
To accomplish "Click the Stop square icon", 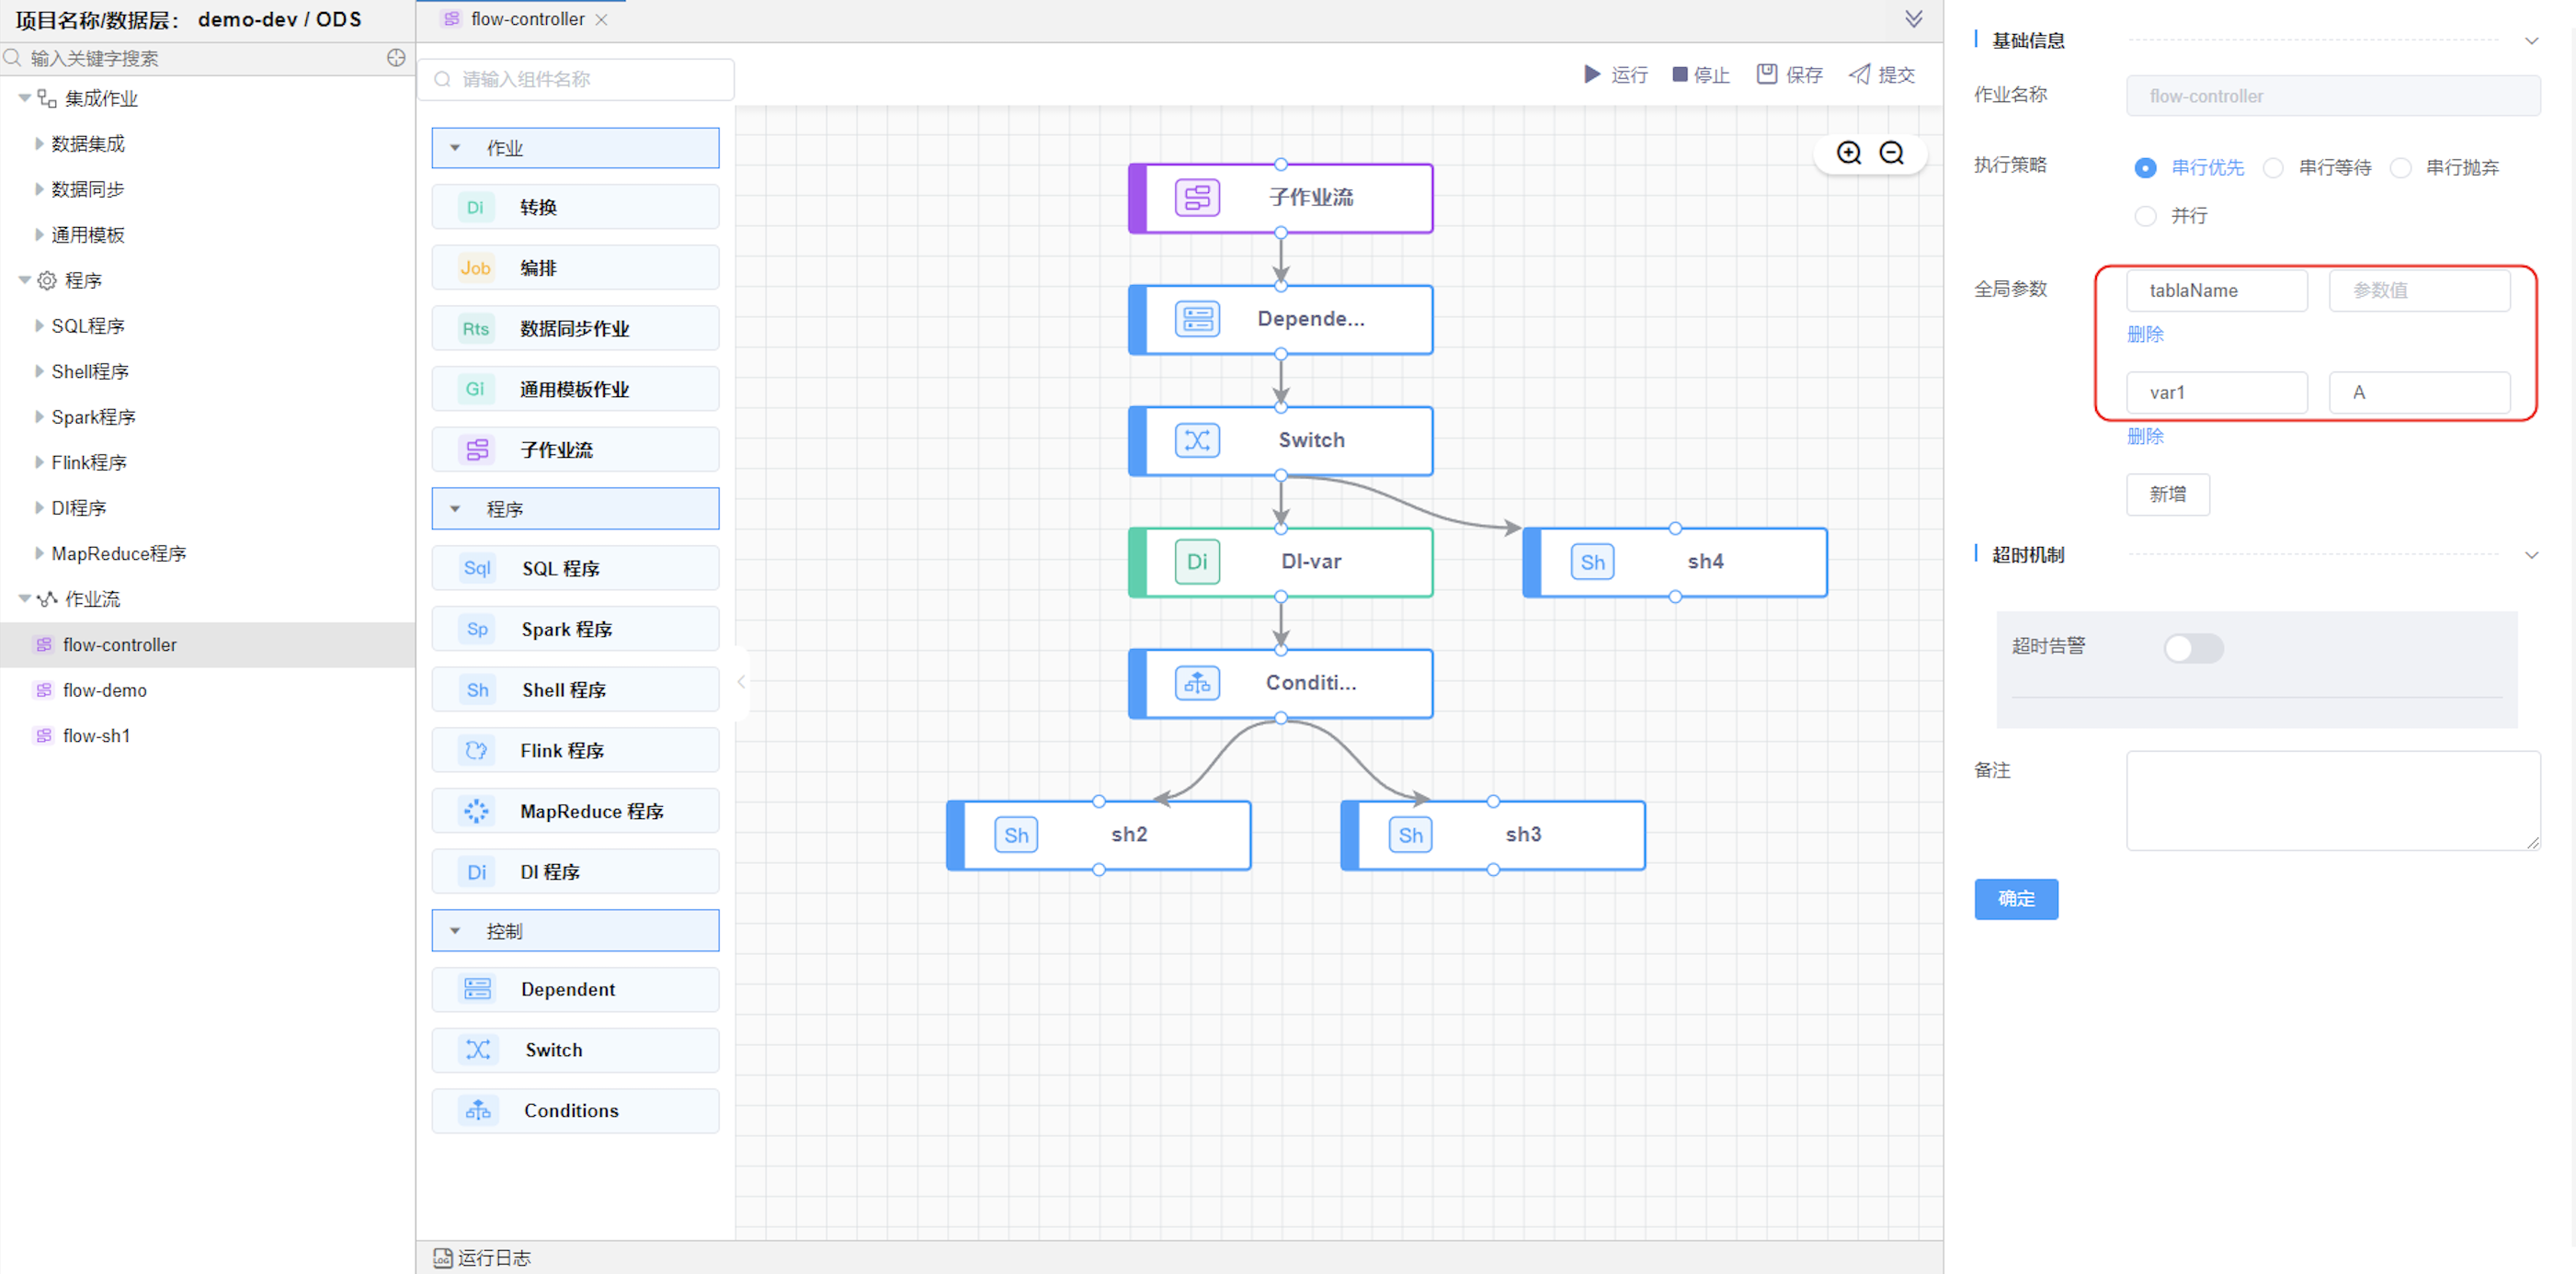I will (1679, 74).
